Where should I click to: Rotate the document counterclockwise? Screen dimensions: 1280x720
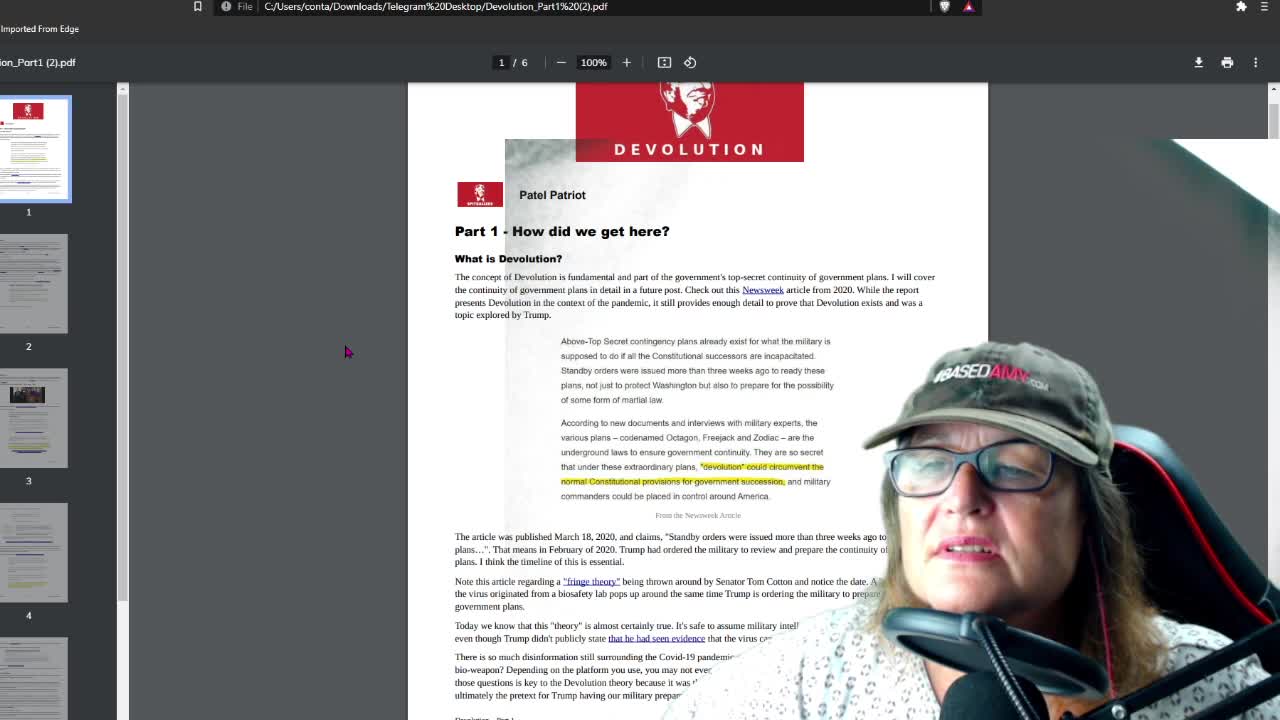tap(690, 63)
